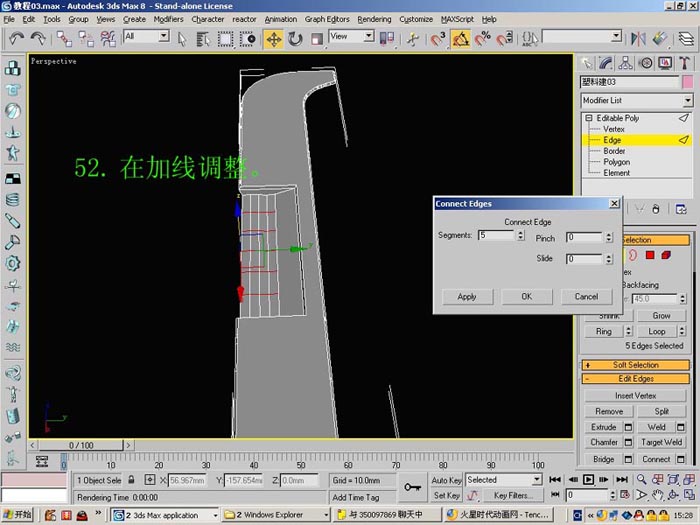Click the Play Animation button
The image size is (700, 525).
point(588,479)
